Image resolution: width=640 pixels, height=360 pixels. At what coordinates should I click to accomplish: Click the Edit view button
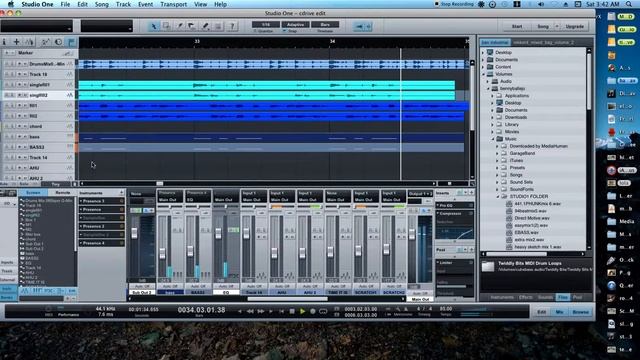(x=541, y=312)
